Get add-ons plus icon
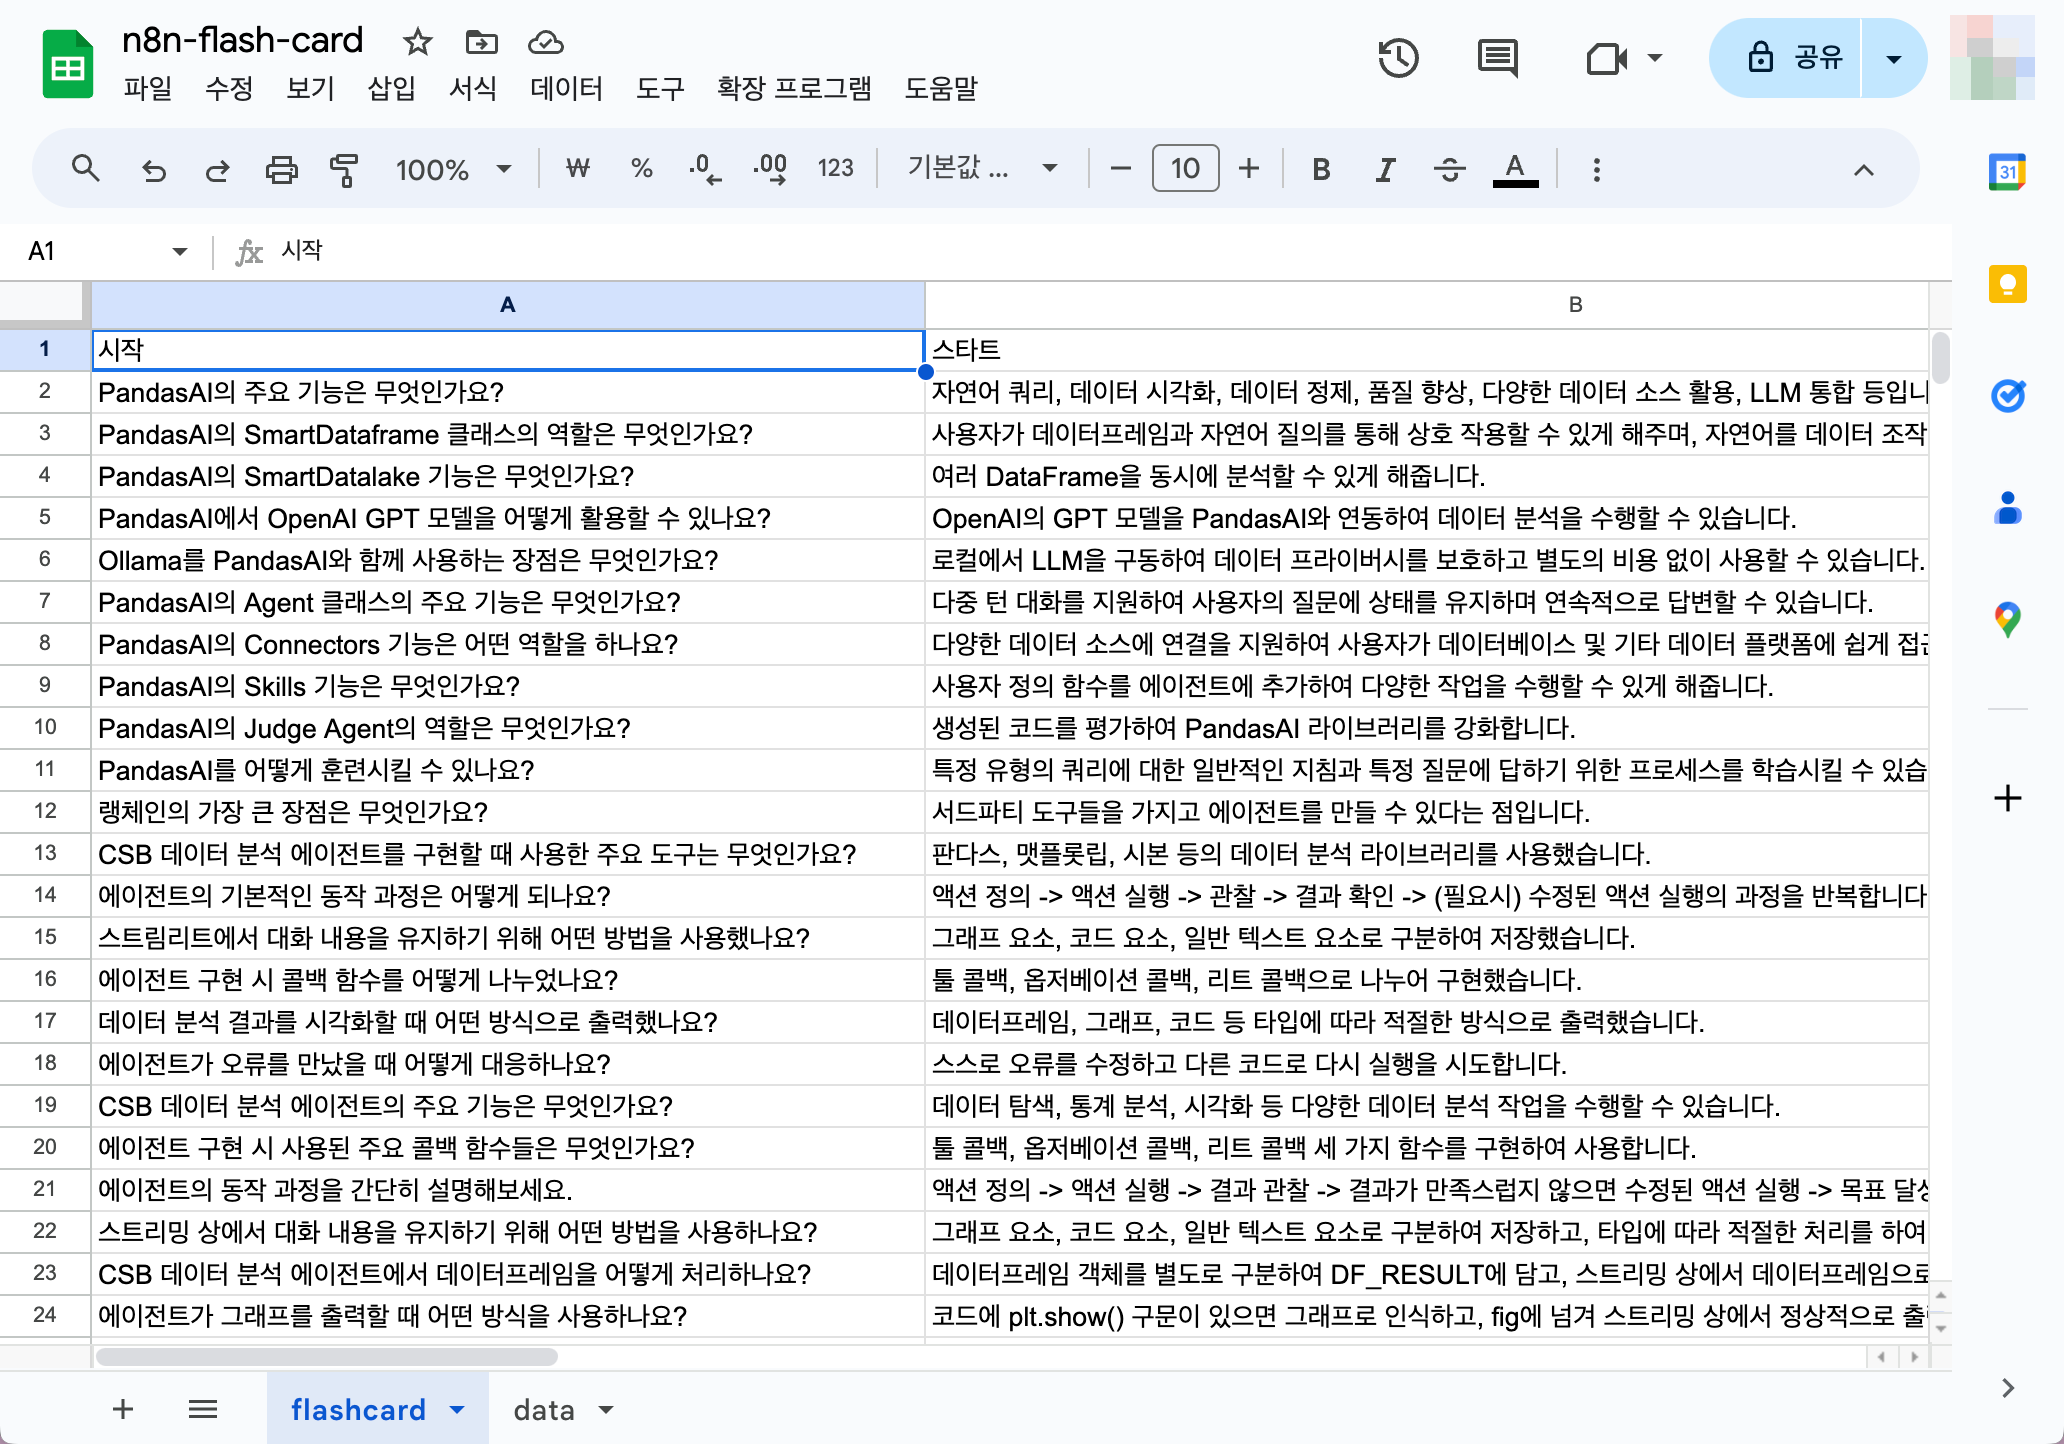 click(2007, 798)
